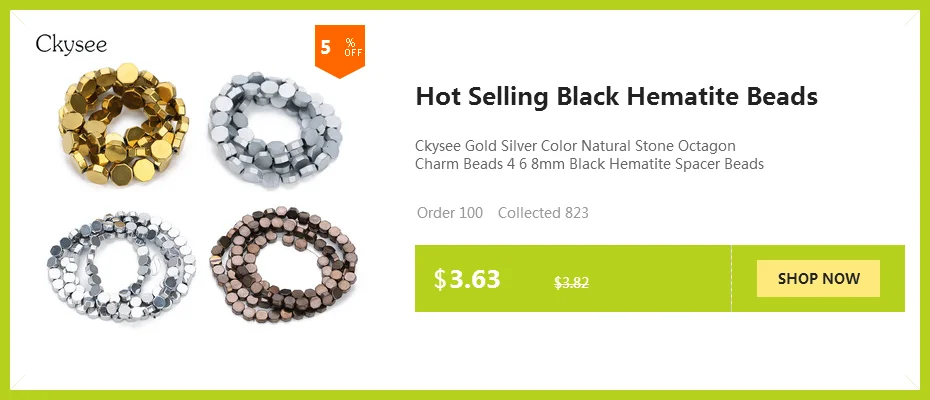Viewport: 930px width, 400px height.
Task: Click the number 5 on orange badge
Action: tap(325, 47)
